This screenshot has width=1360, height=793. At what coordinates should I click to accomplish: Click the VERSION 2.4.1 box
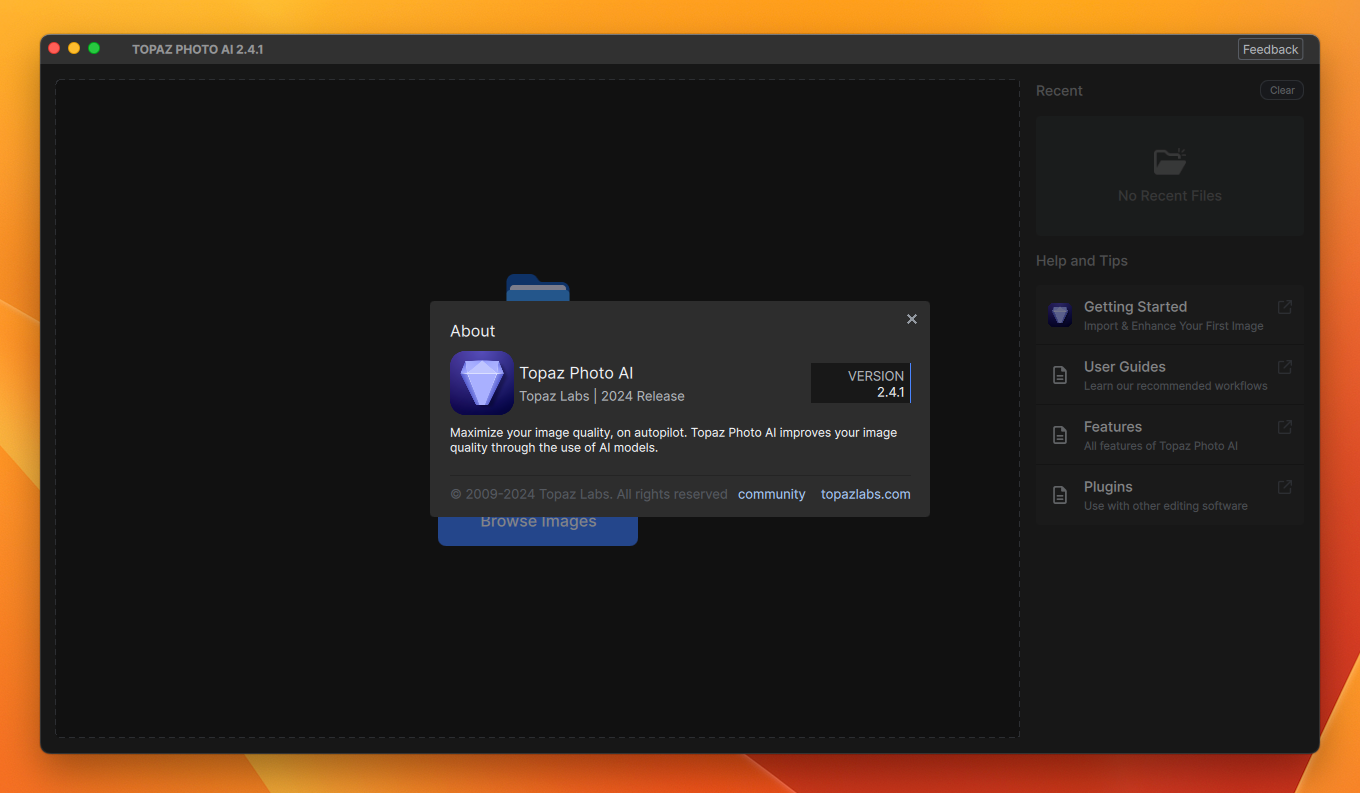861,383
